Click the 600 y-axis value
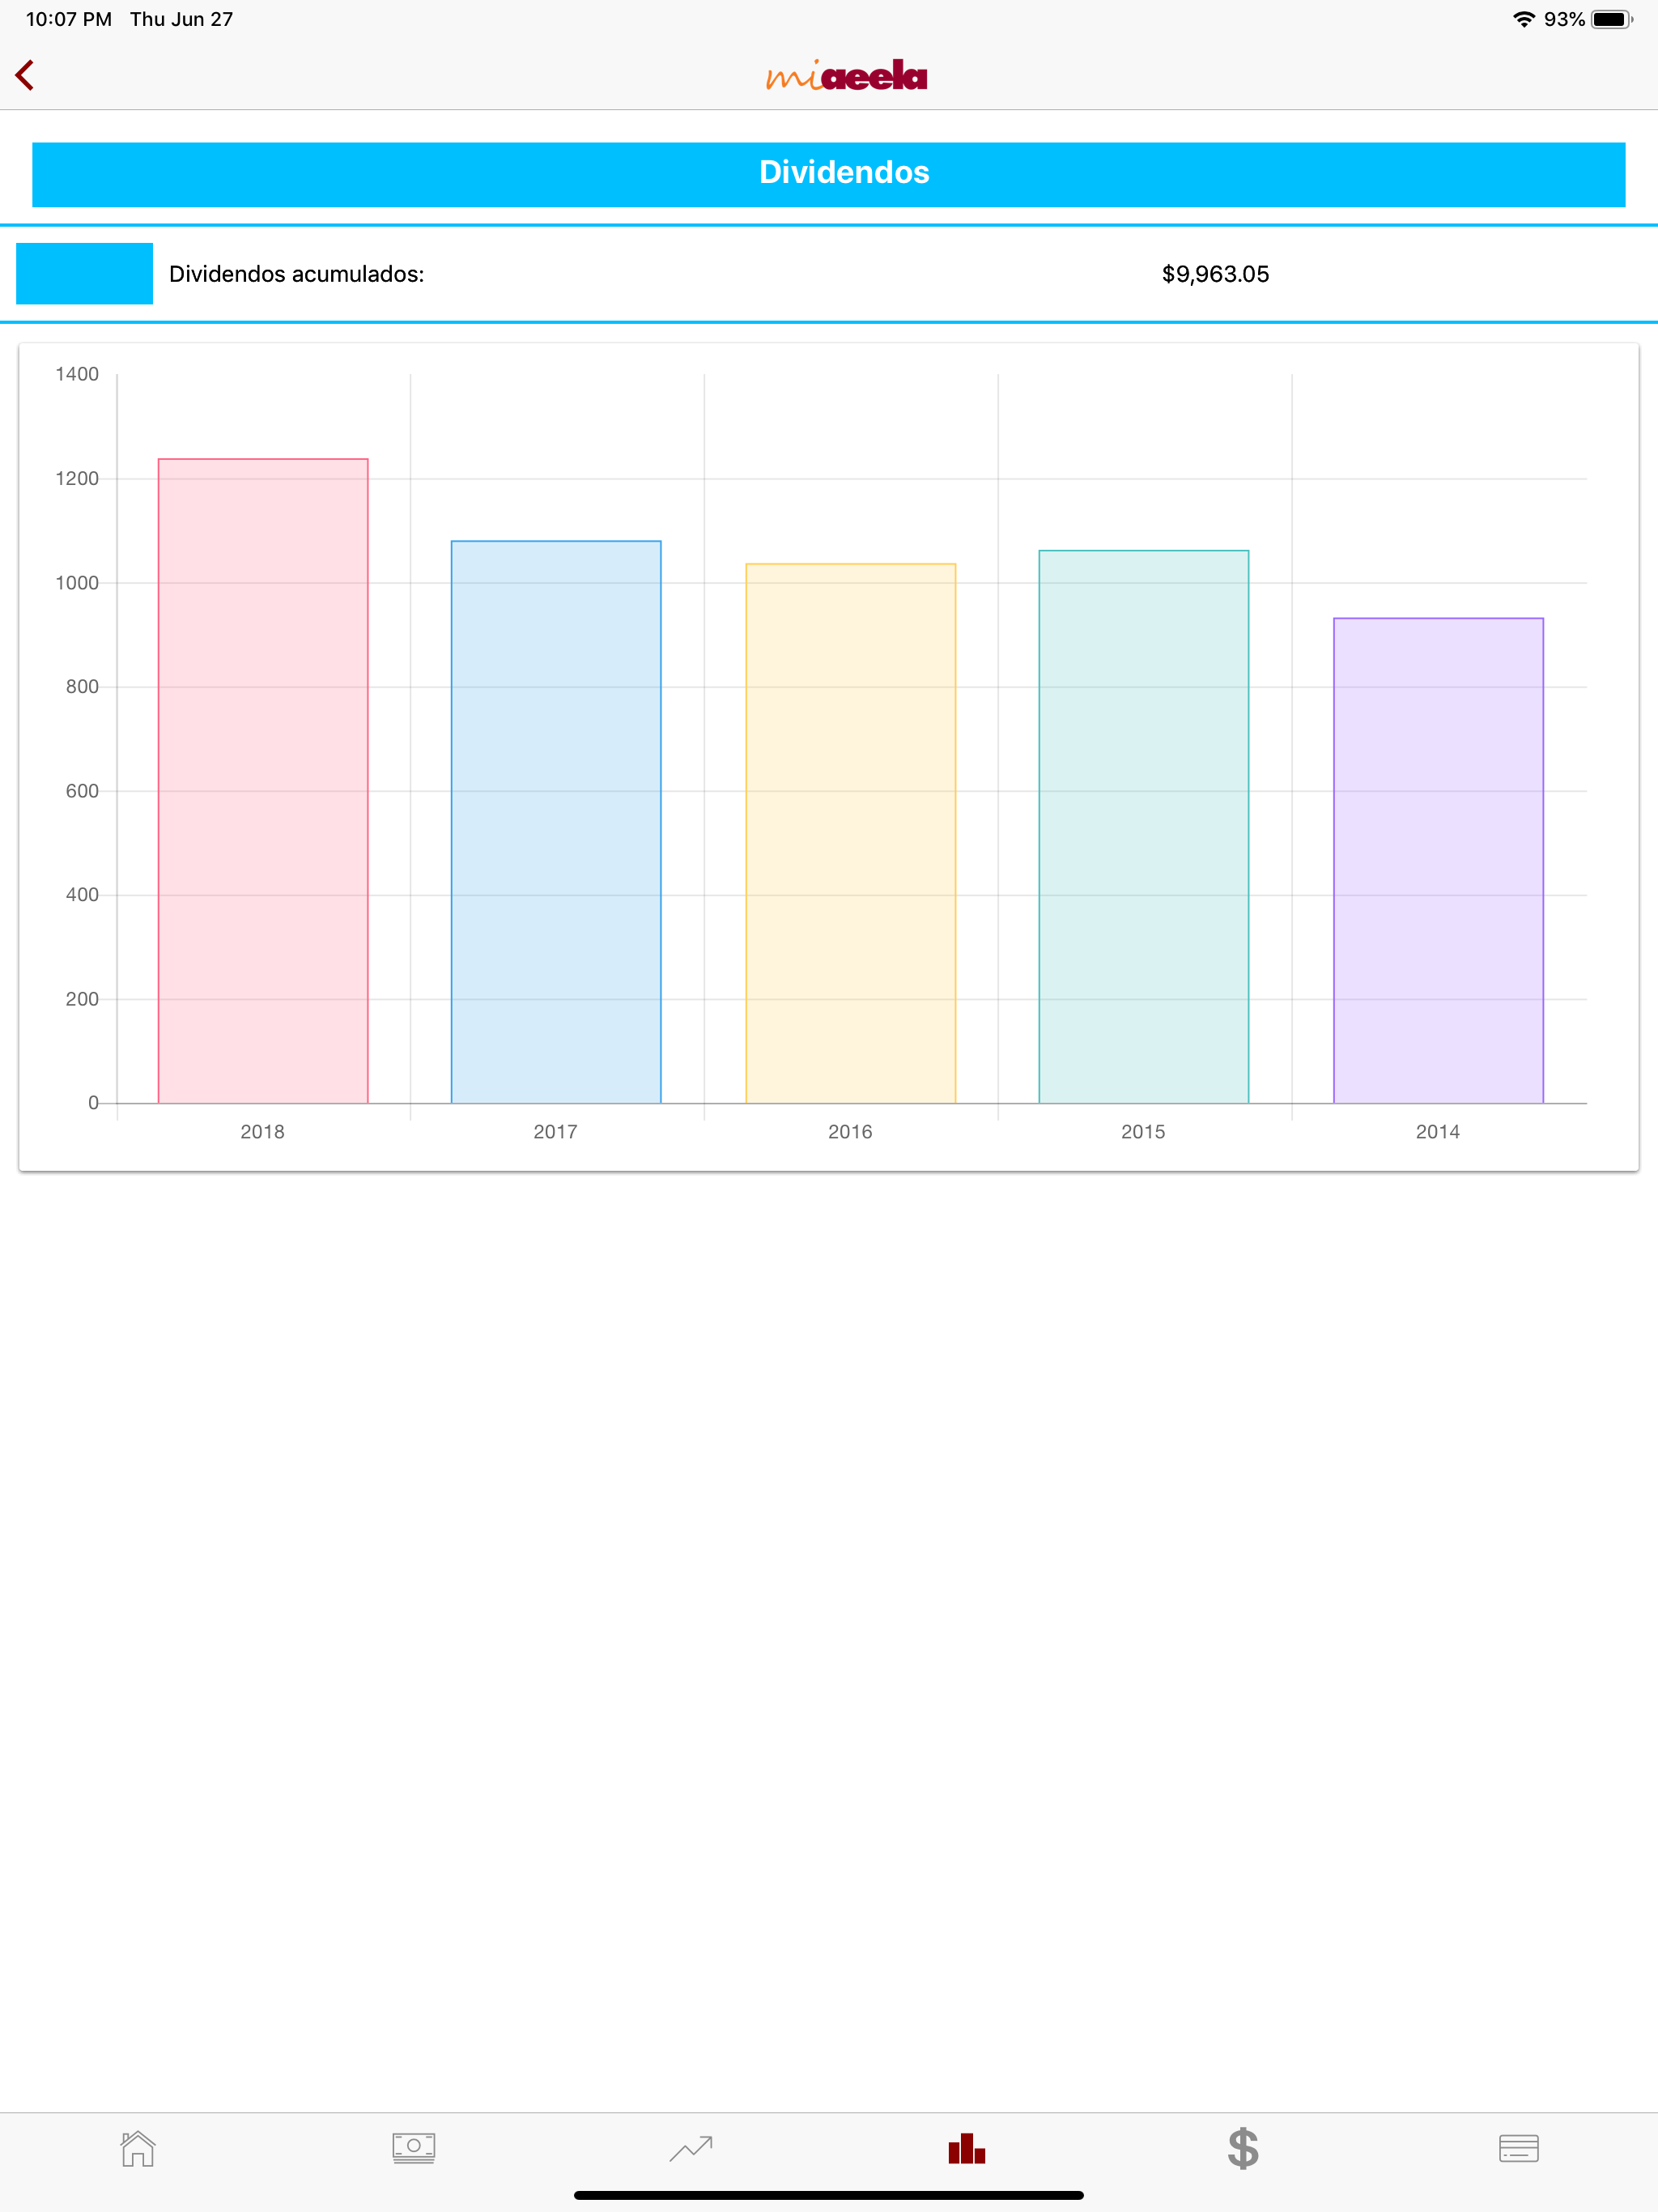Screen dimensions: 1658x2212 coord(82,791)
